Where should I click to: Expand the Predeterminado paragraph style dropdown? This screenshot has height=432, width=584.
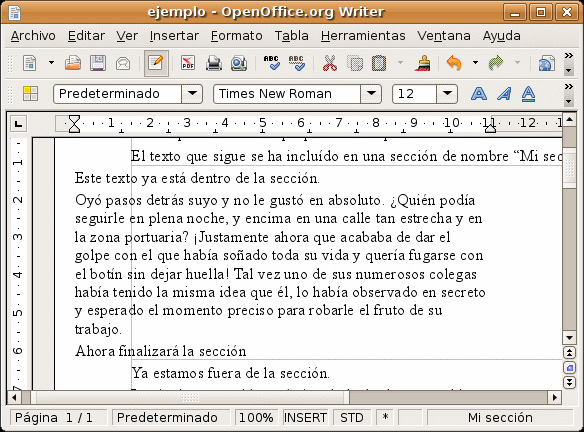192,93
